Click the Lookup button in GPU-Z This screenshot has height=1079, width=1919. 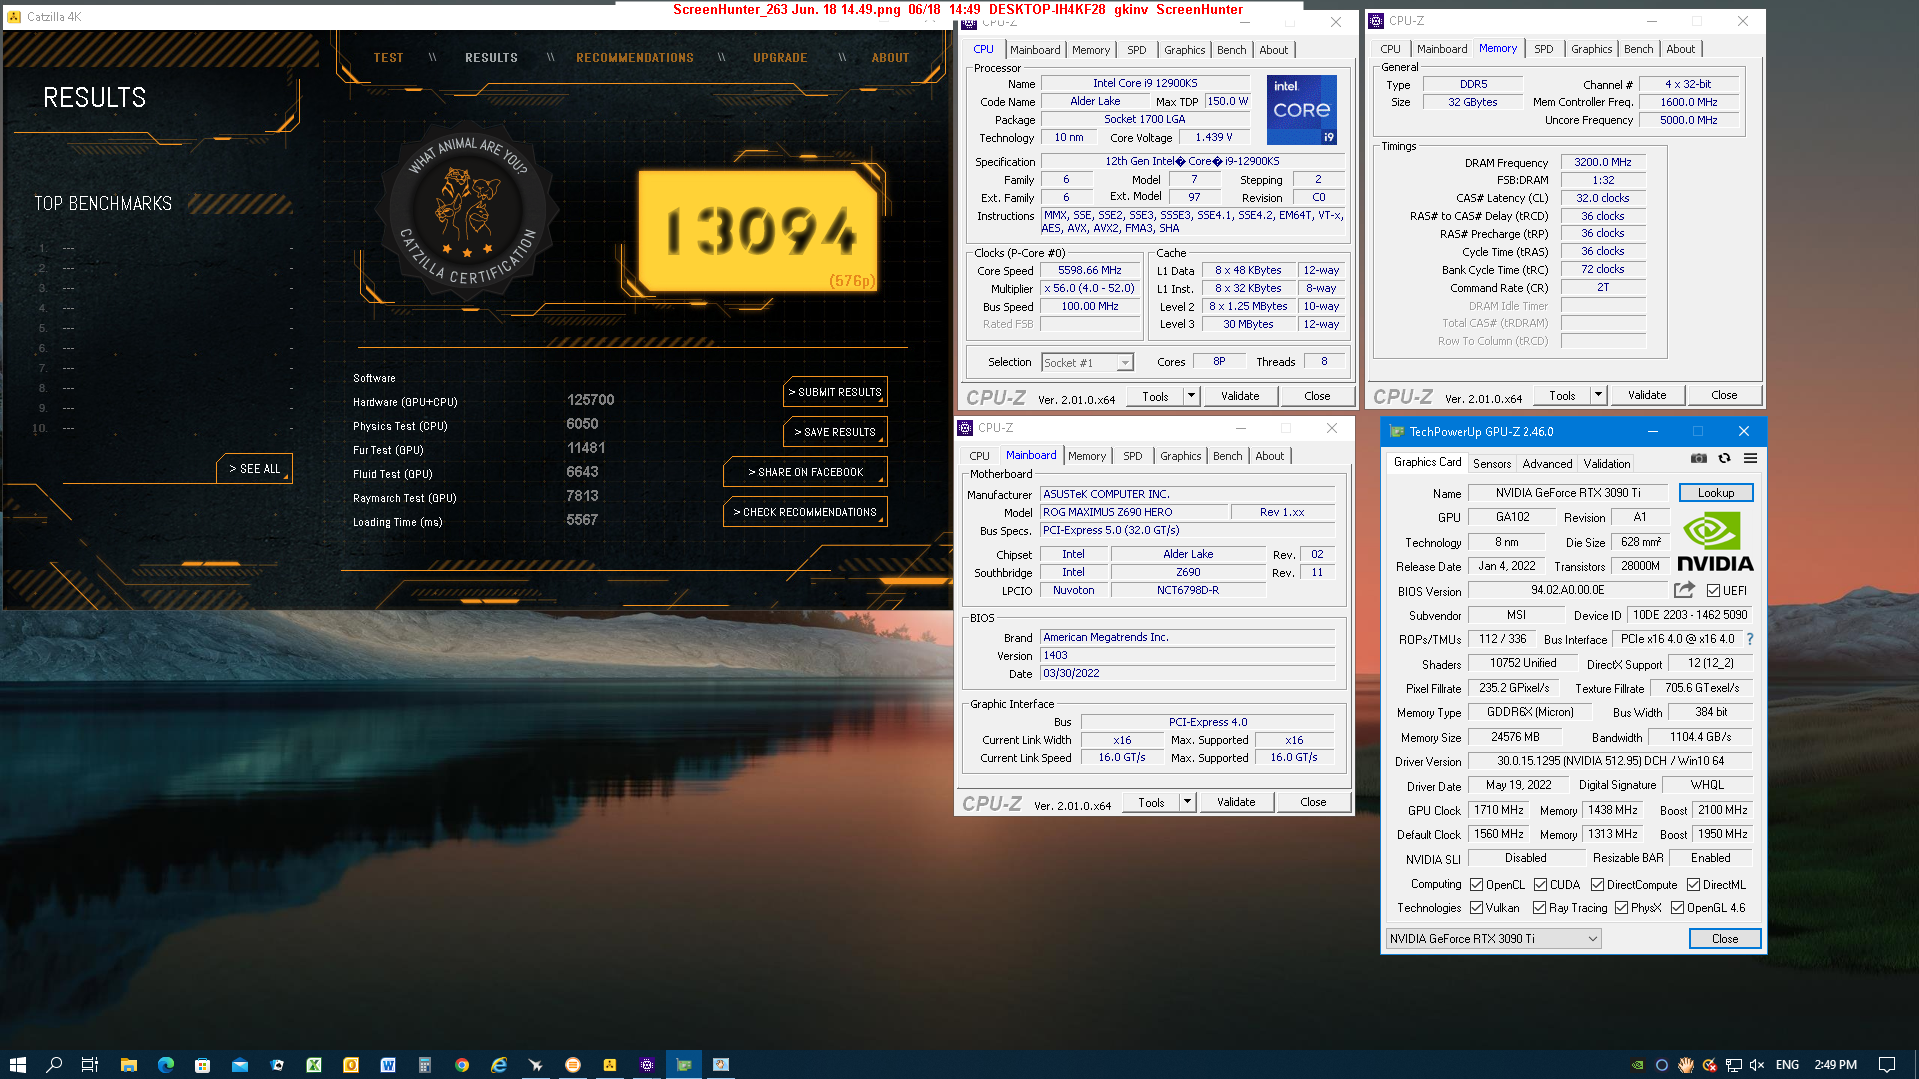1715,493
